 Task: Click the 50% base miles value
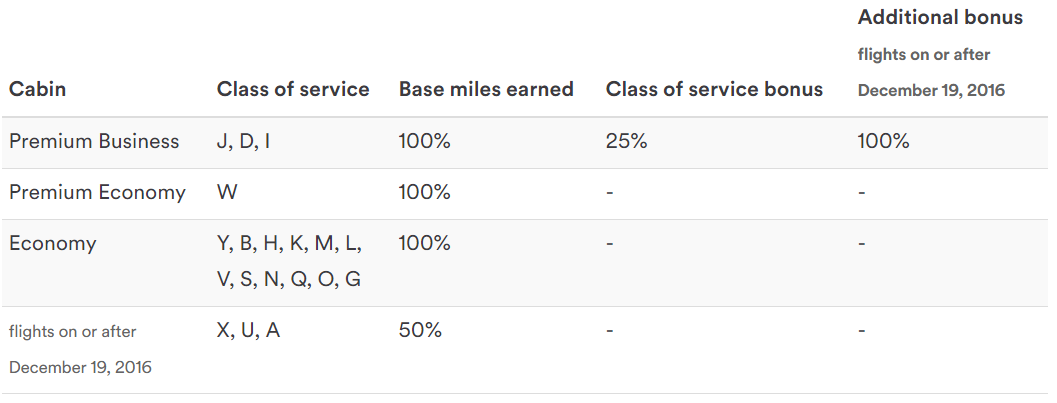click(420, 330)
